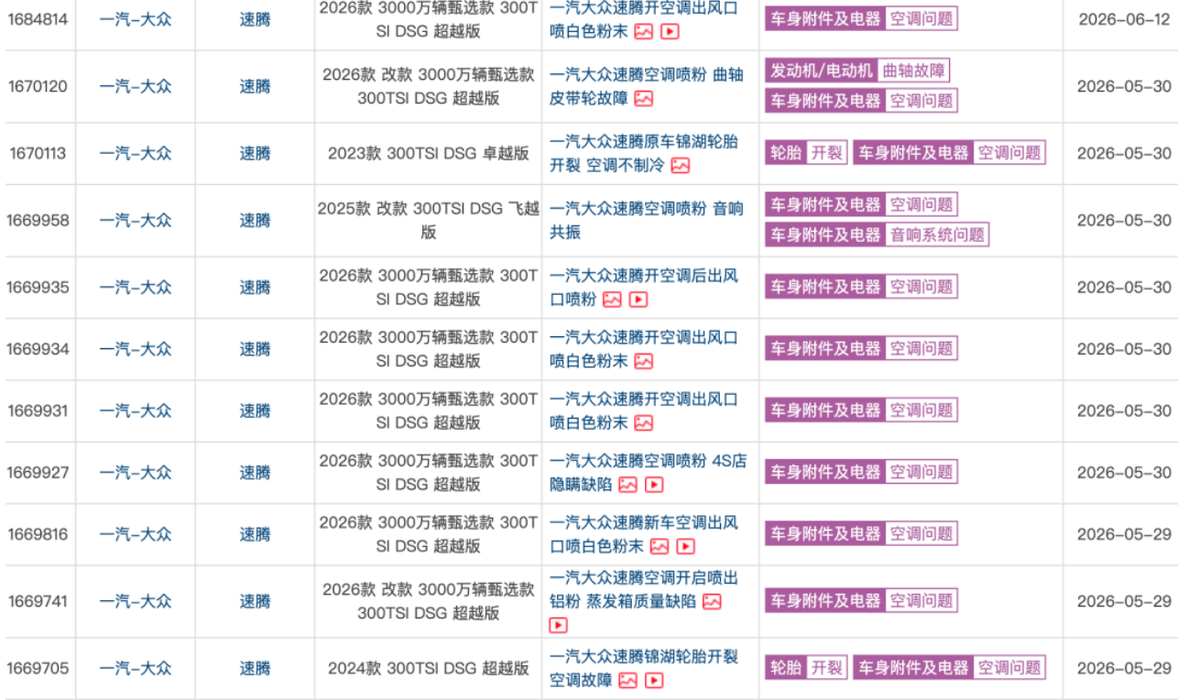View image icon in row 1669705 title

click(627, 680)
